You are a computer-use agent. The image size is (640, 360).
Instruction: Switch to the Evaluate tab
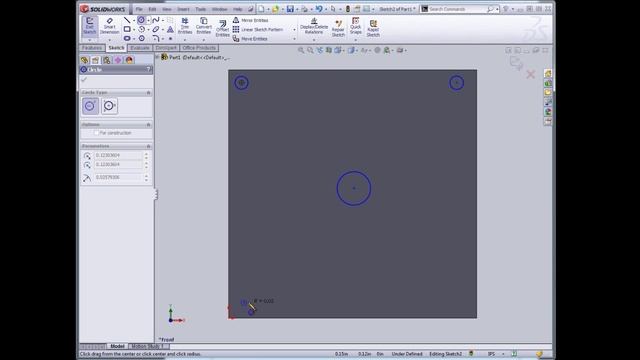tap(140, 48)
